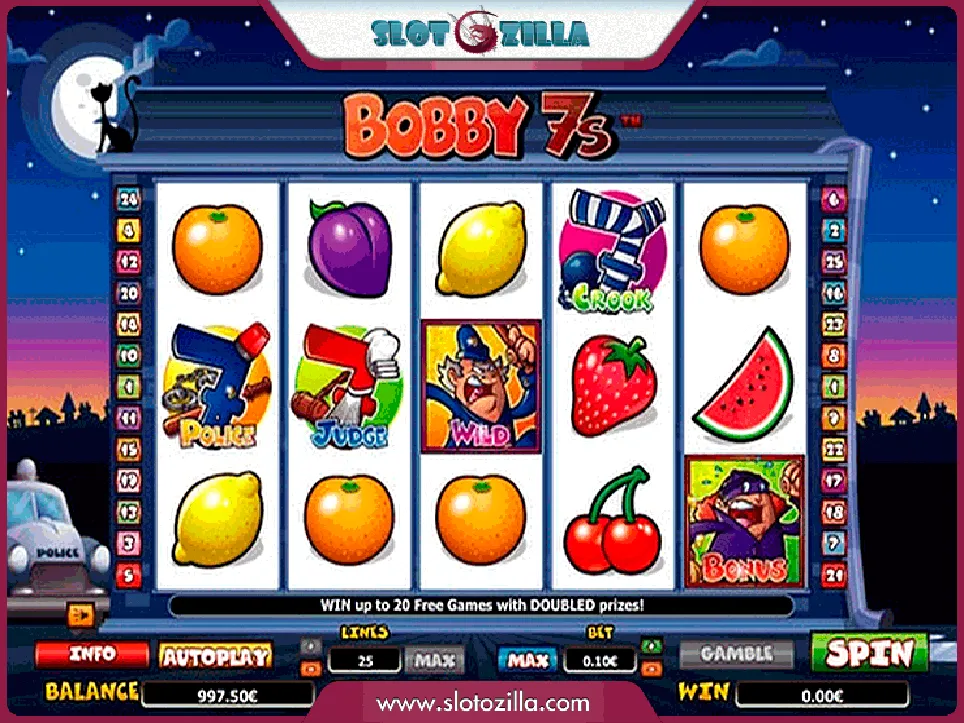Click the cherries symbol

(x=612, y=520)
